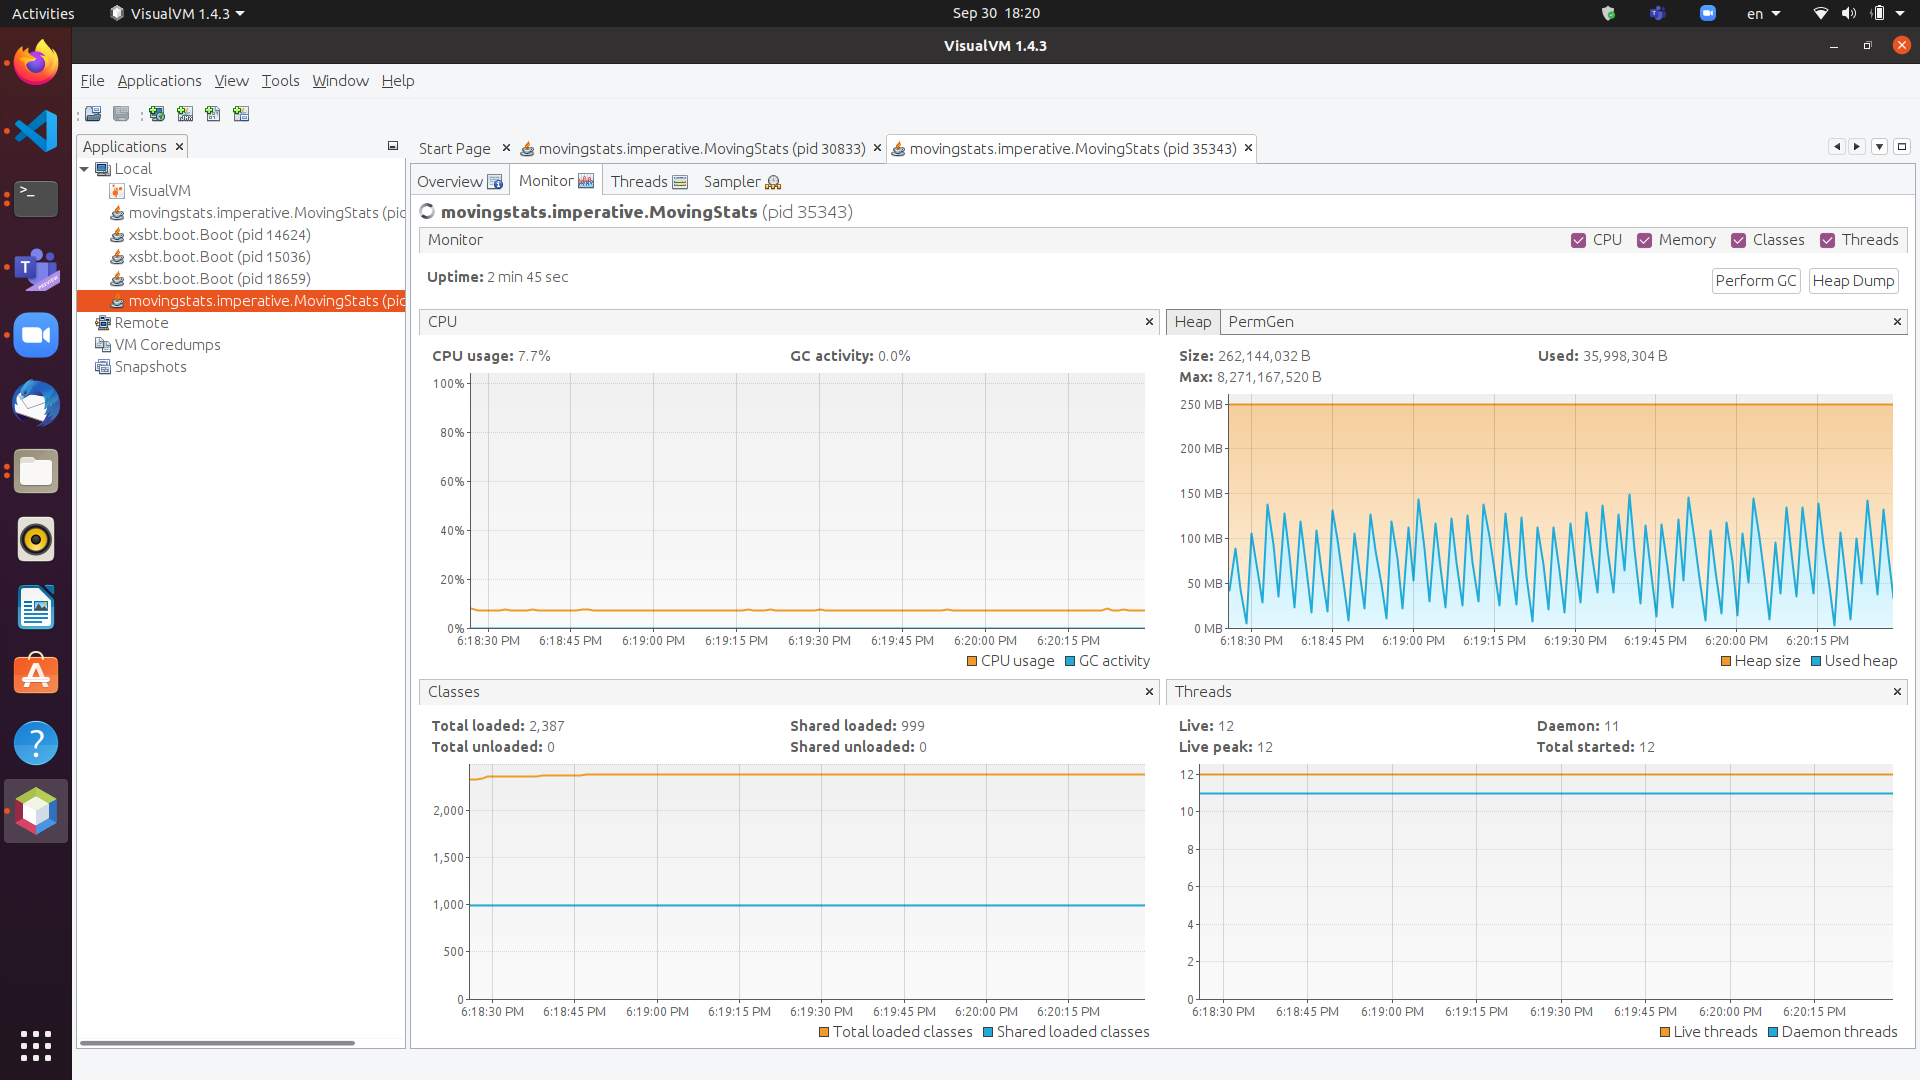
Task: Launch Firefox from the Ubuntu dock
Action: [36, 63]
